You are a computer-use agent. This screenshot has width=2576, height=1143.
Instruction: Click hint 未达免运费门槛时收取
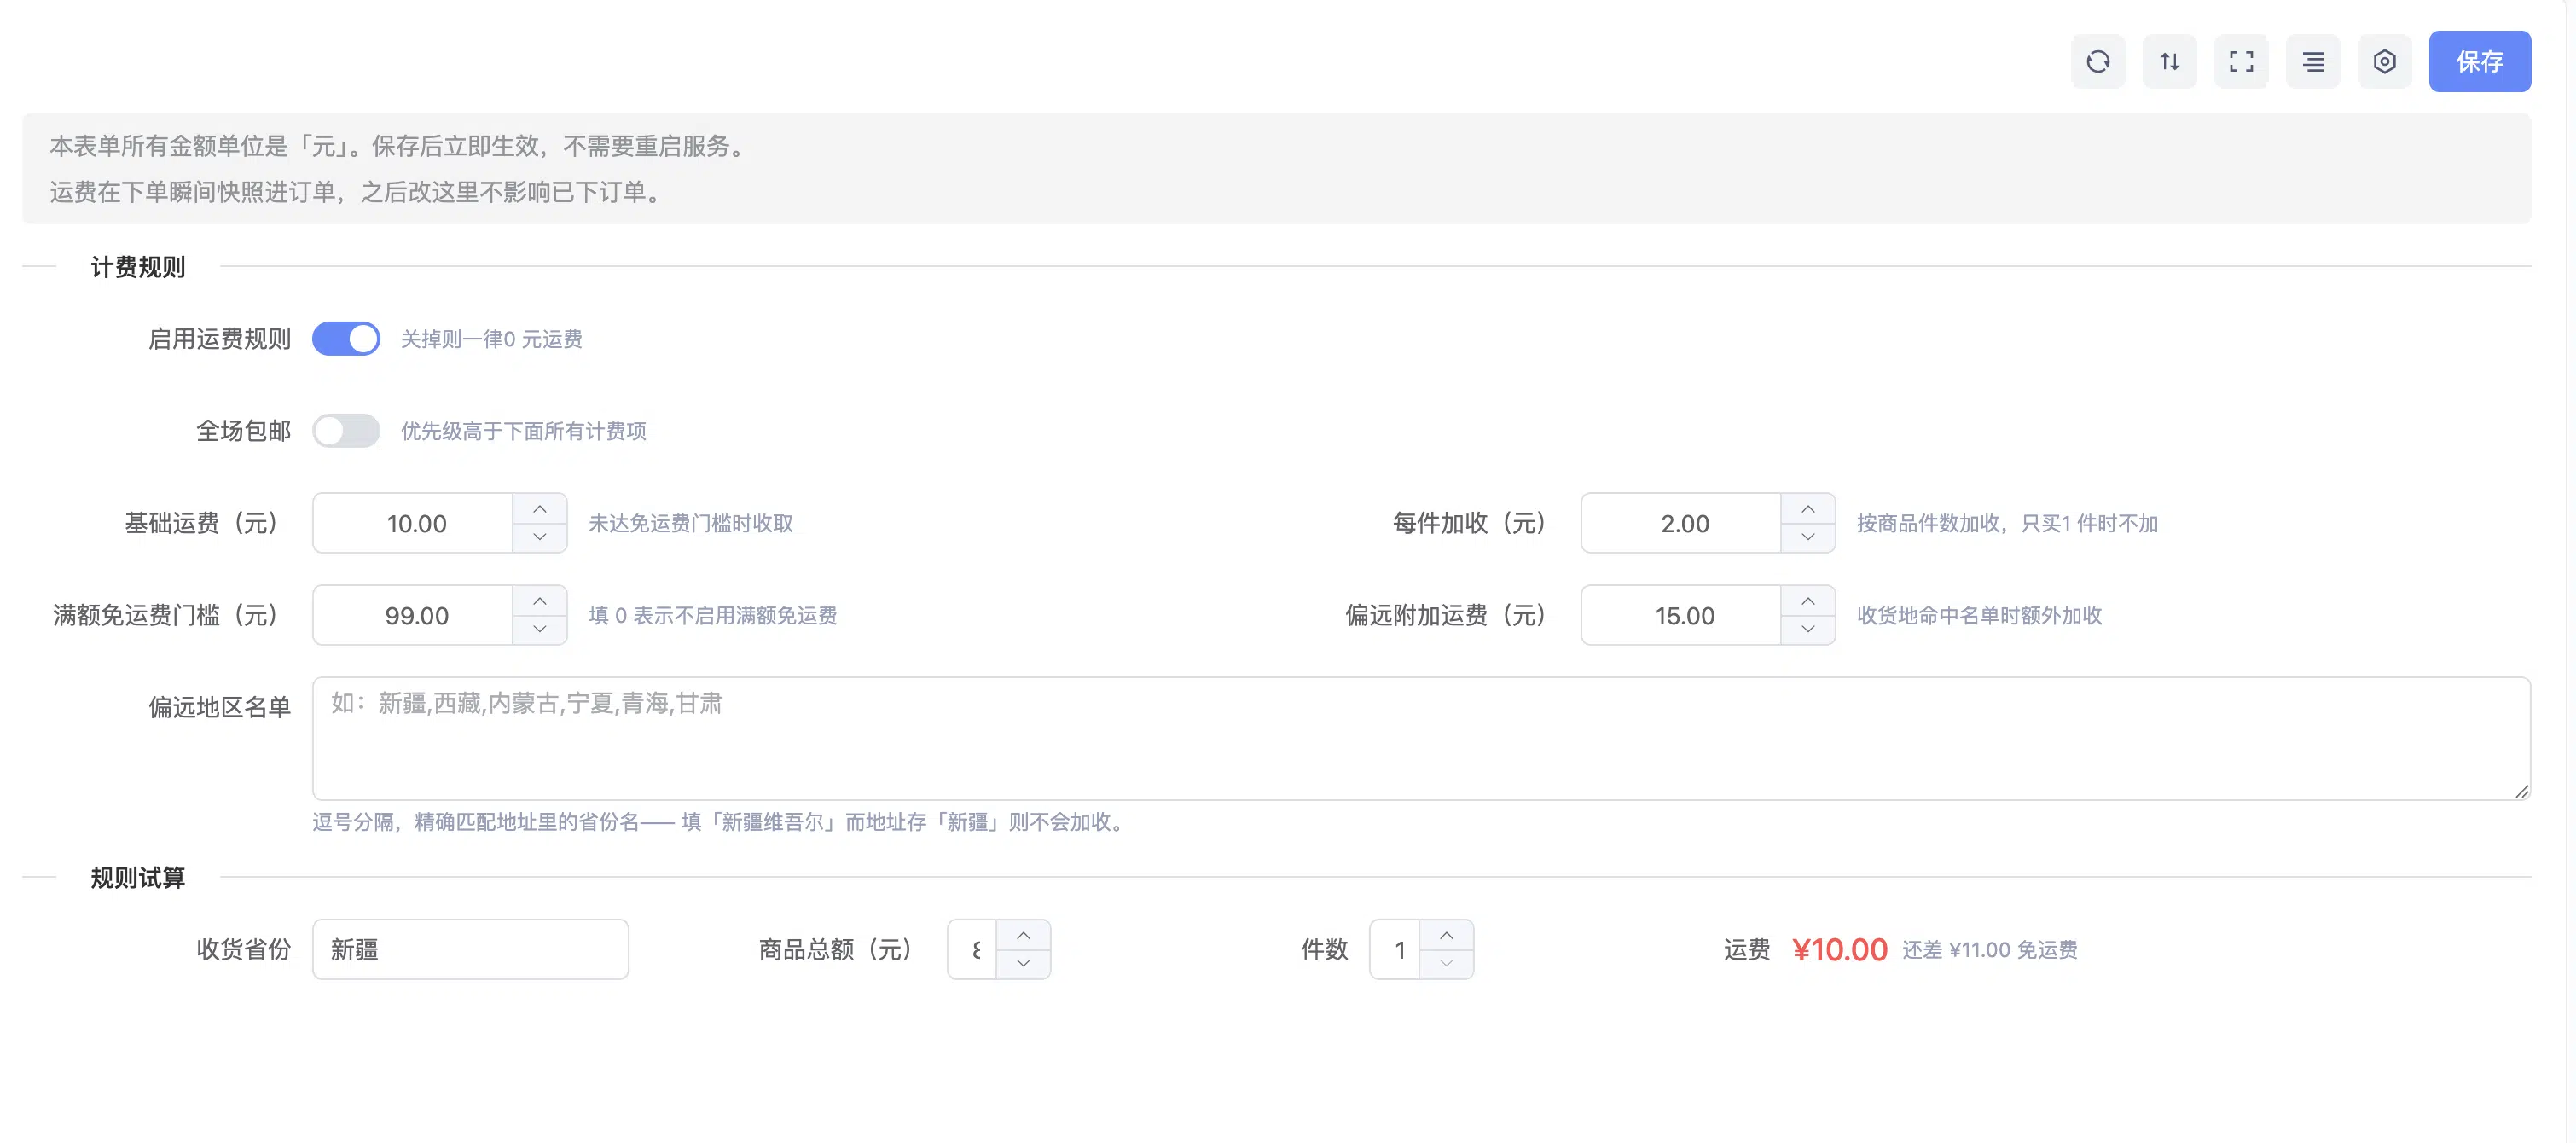[690, 523]
